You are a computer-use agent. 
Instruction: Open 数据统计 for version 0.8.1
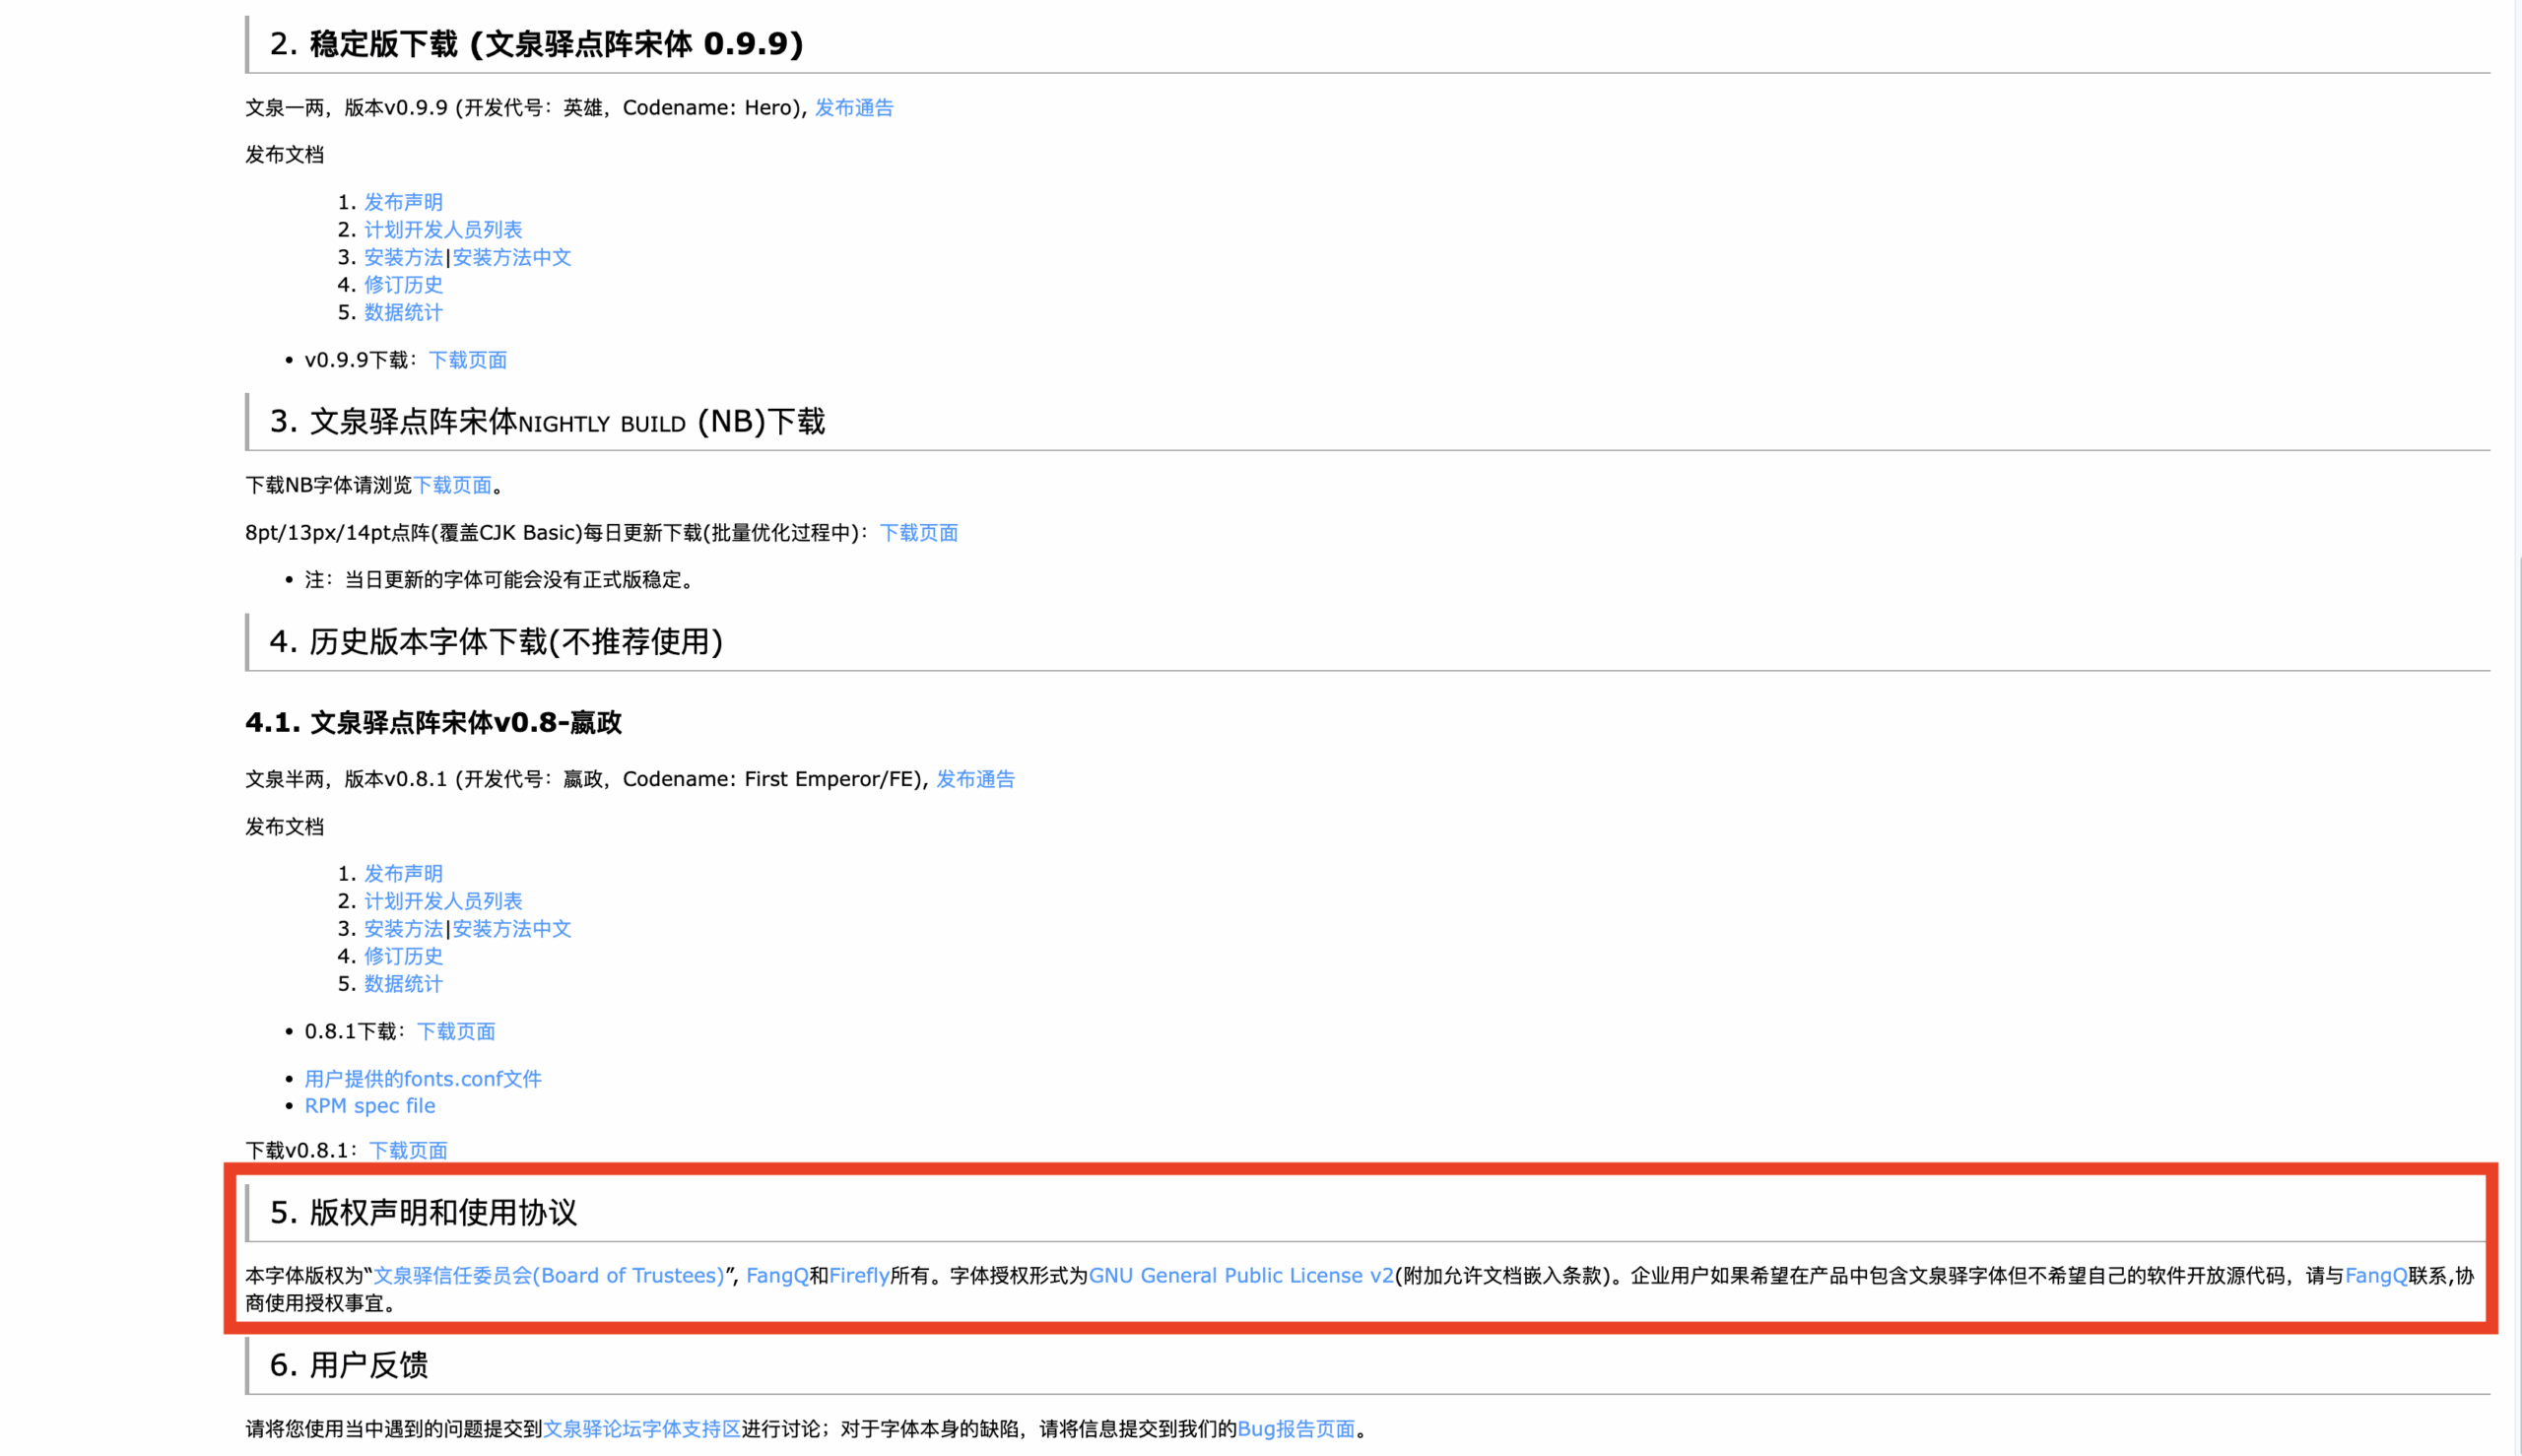pos(402,983)
